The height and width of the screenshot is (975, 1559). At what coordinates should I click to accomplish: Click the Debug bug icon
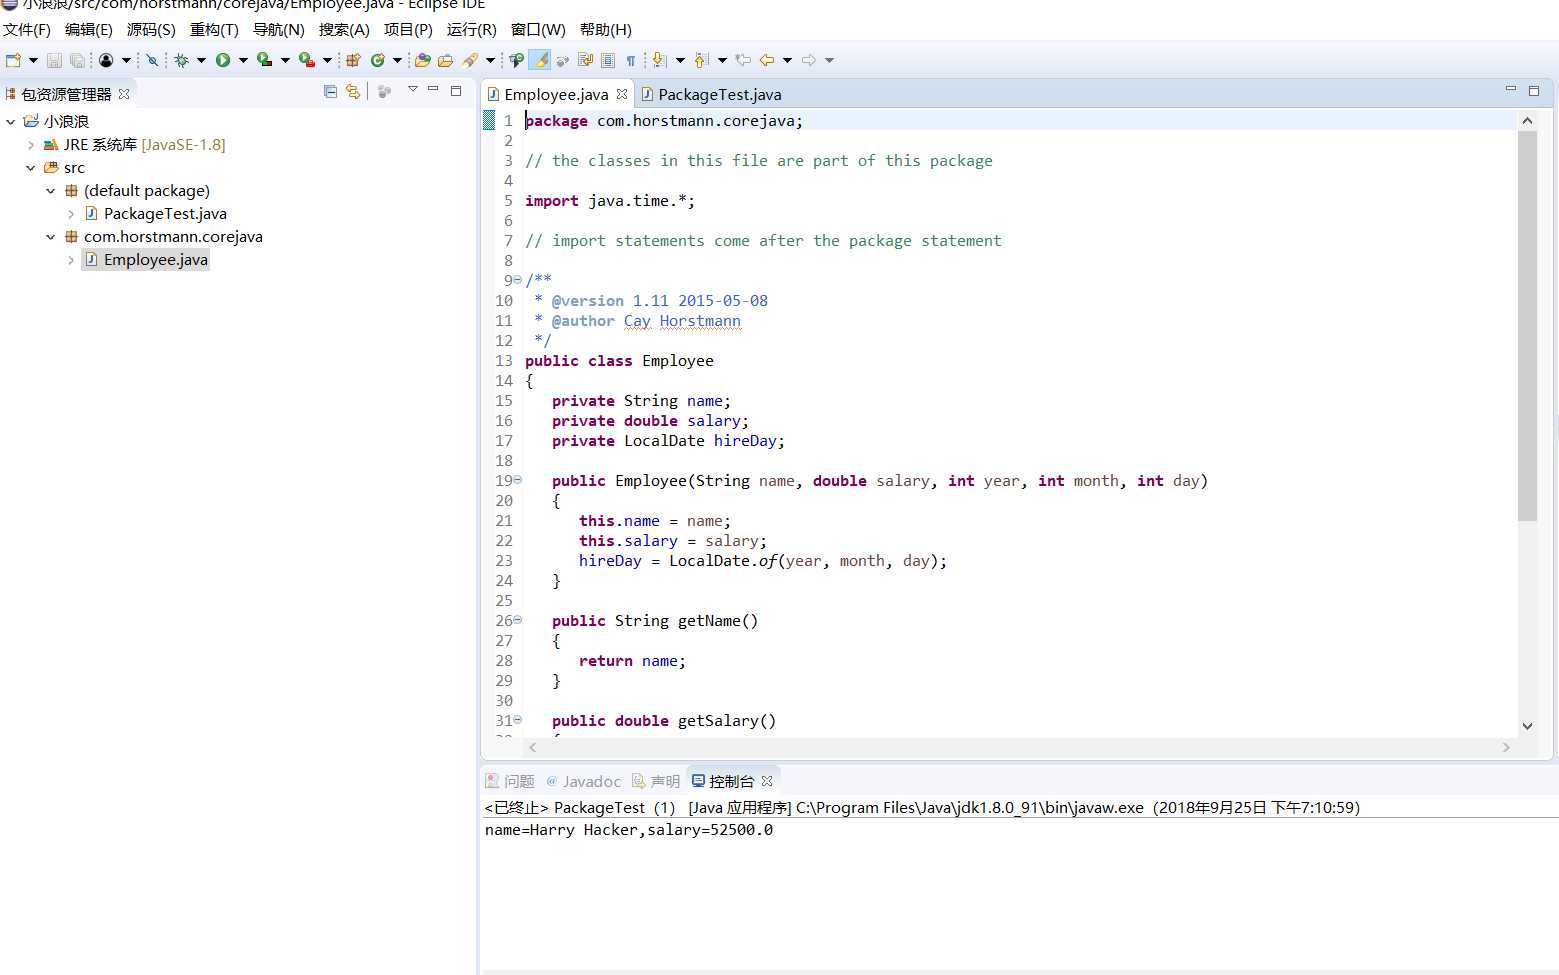point(181,60)
